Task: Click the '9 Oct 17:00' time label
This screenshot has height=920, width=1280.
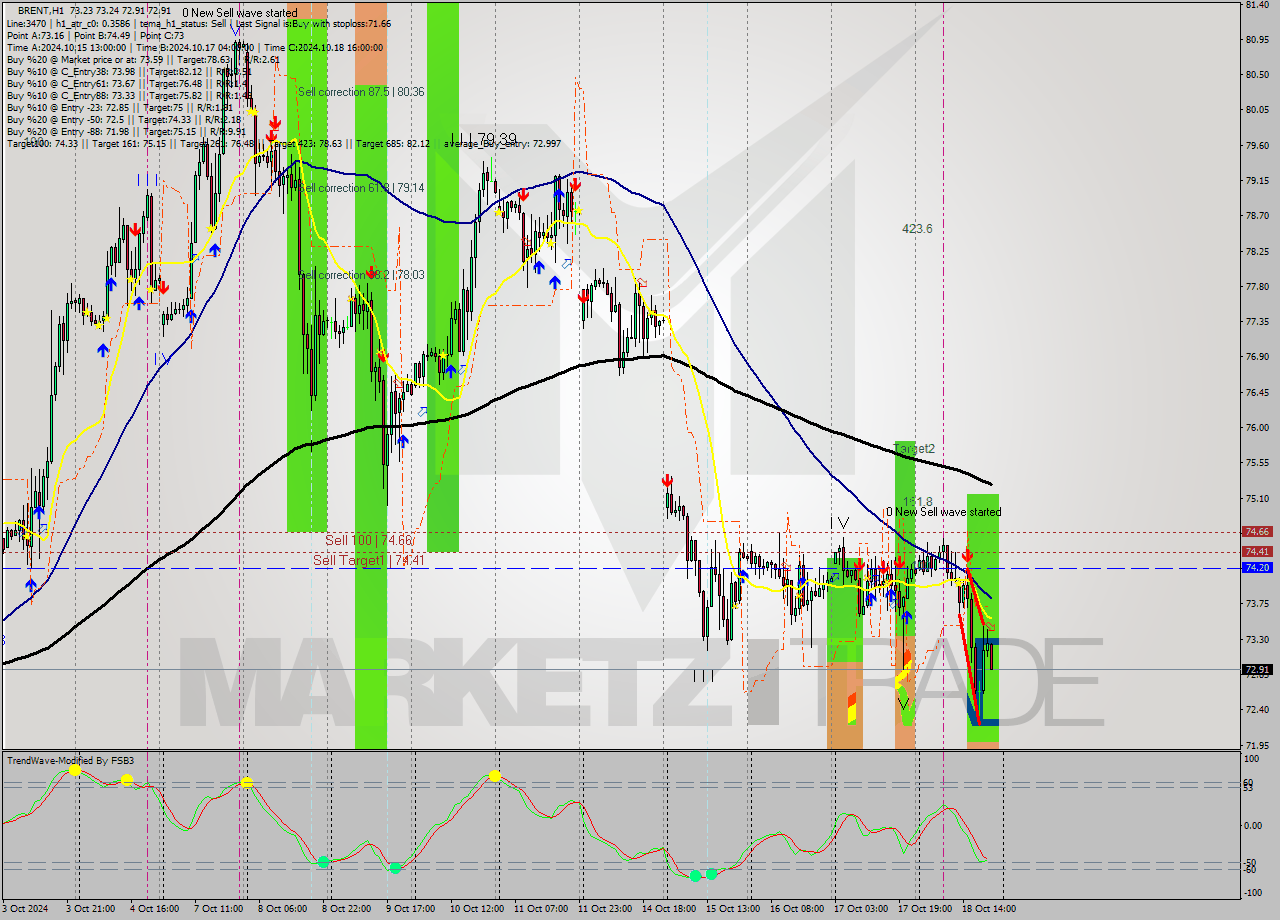Action: point(410,909)
